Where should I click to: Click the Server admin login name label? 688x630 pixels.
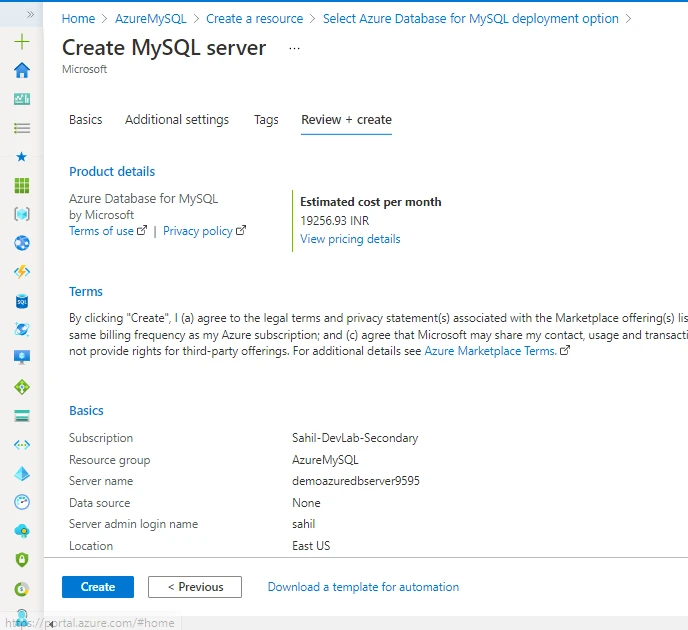pos(133,524)
